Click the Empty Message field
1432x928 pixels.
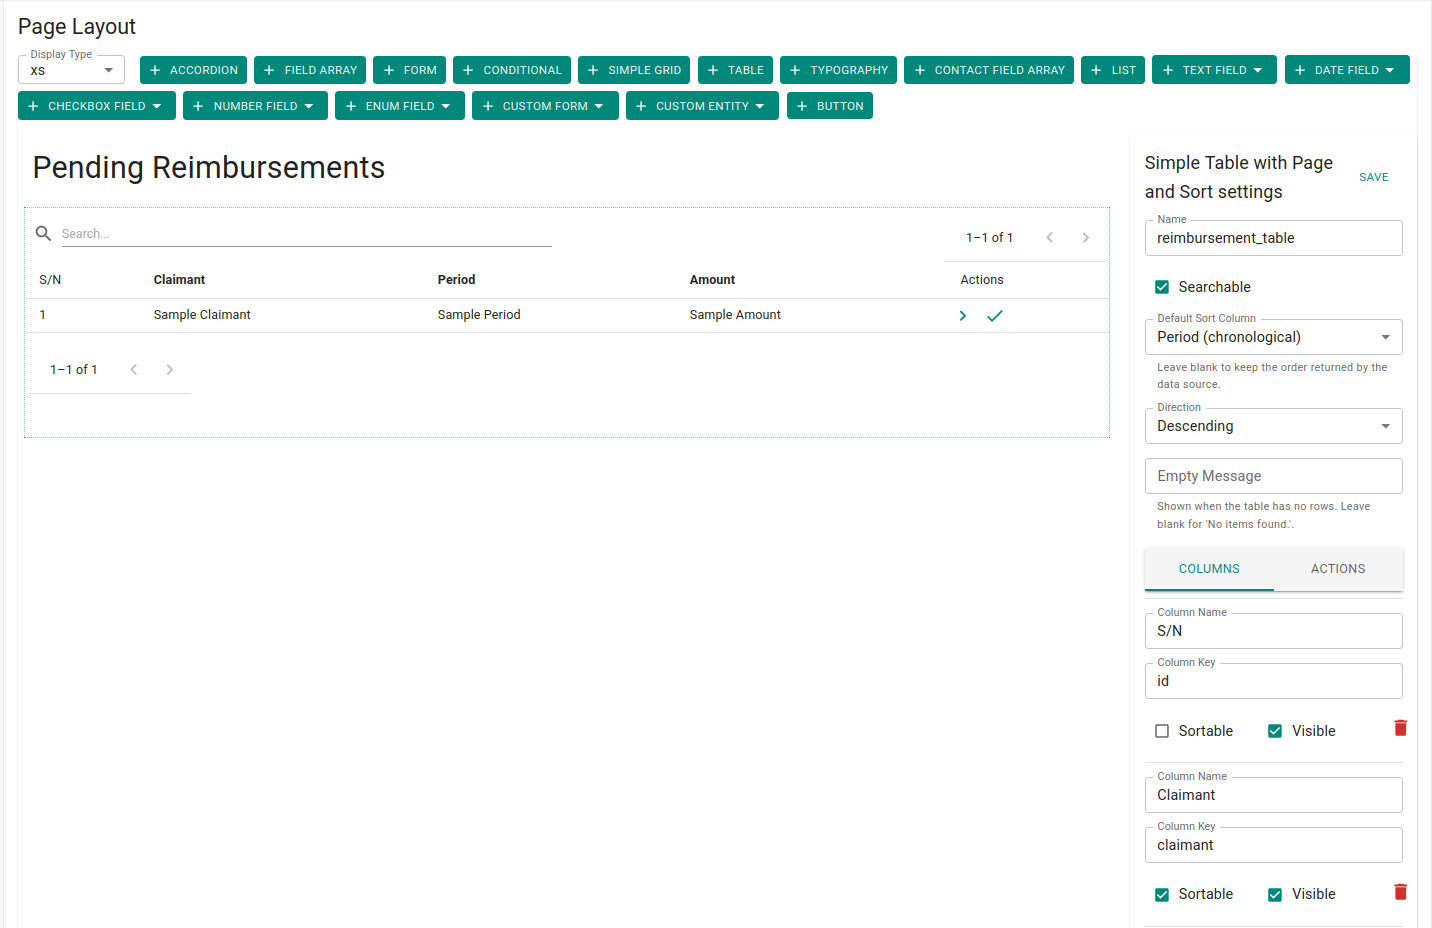(1273, 476)
